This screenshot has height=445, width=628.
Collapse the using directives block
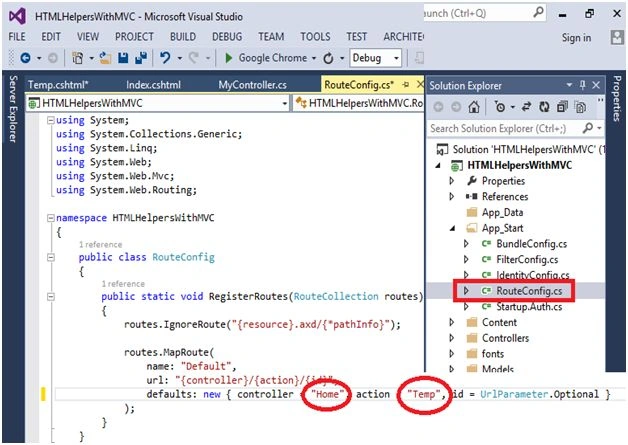click(x=51, y=120)
